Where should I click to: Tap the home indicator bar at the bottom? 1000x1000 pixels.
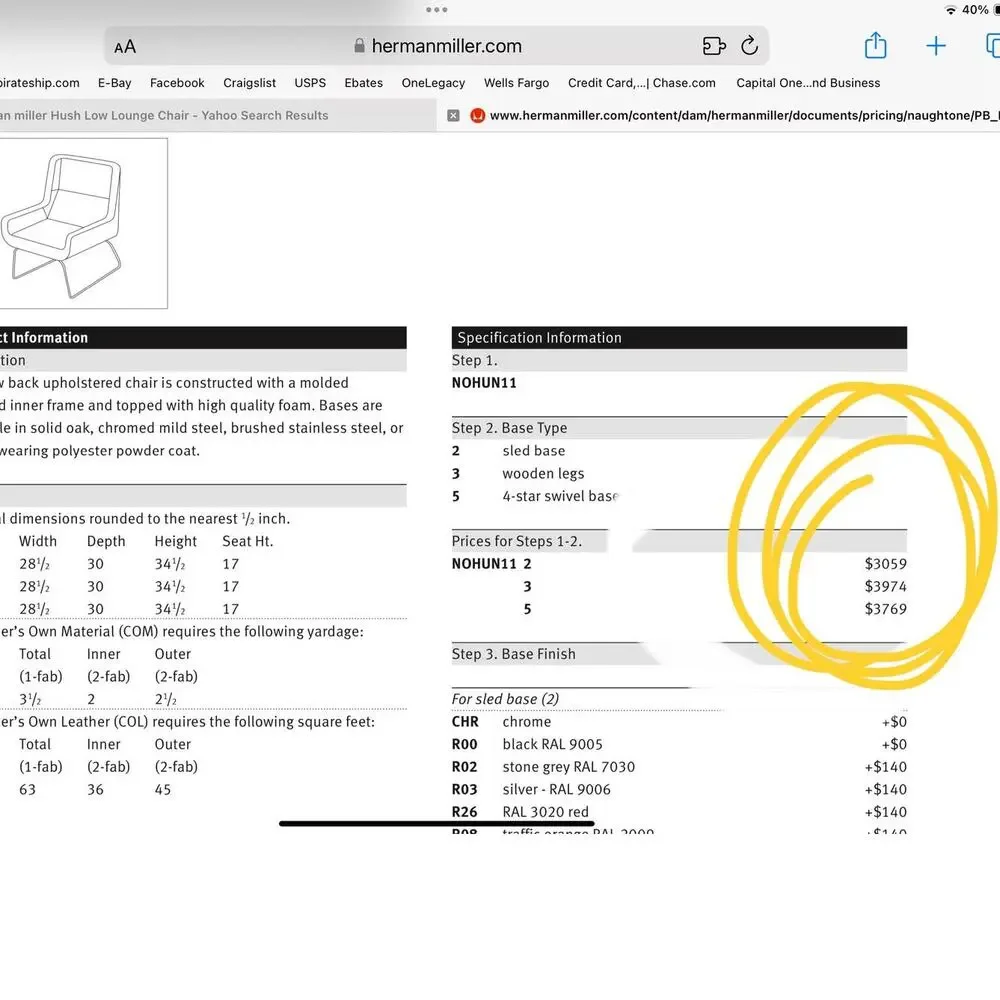[437, 823]
